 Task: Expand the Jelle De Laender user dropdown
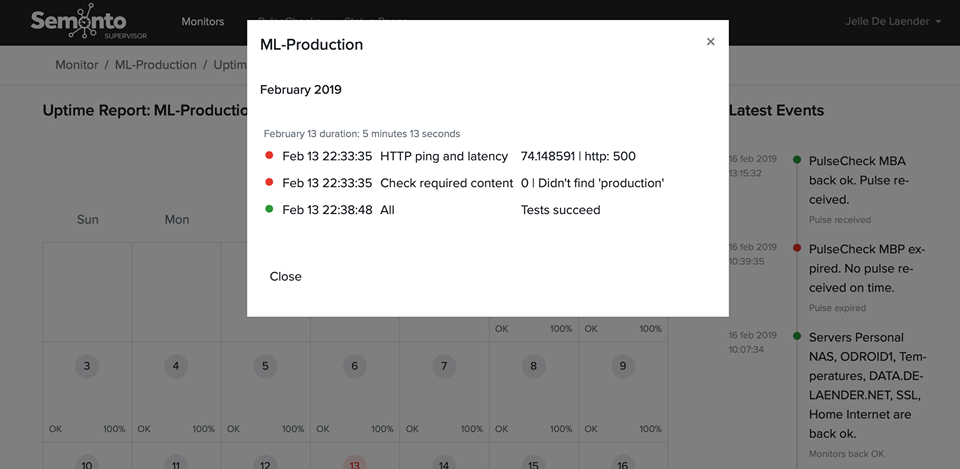click(x=893, y=21)
